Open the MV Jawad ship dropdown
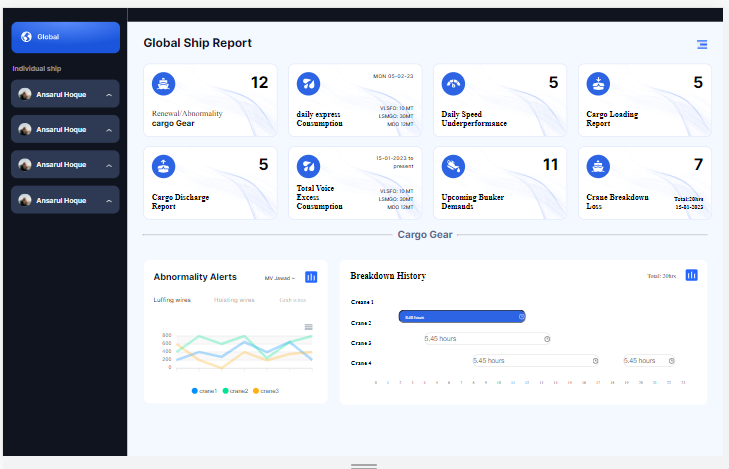This screenshot has width=729, height=469. coord(279,278)
